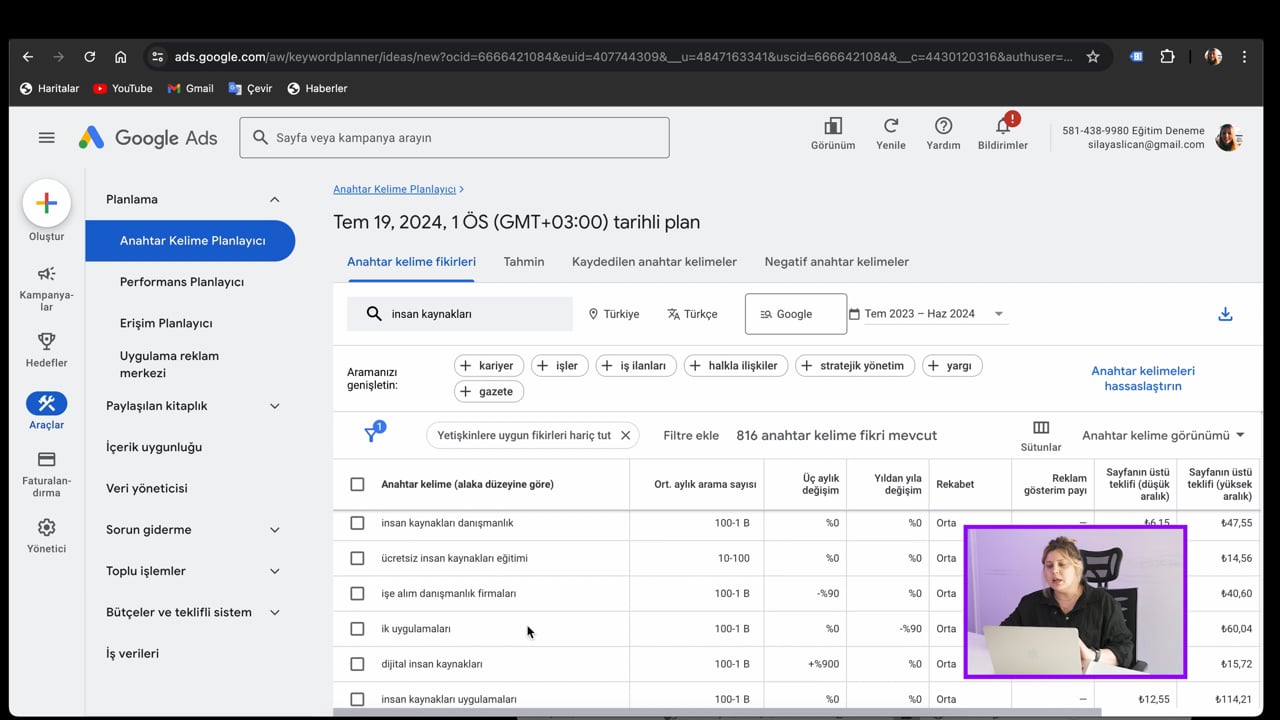The height and width of the screenshot is (720, 1280).
Task: Open the Sütunlar columns icon
Action: pyautogui.click(x=1041, y=428)
